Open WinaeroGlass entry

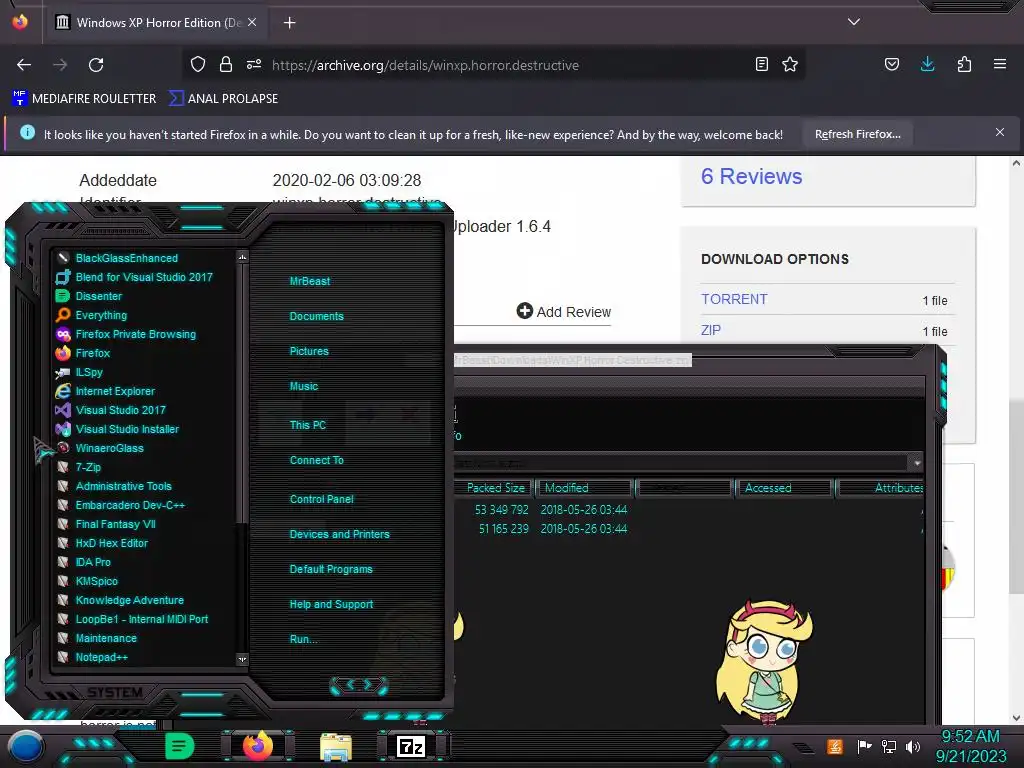pos(99,448)
